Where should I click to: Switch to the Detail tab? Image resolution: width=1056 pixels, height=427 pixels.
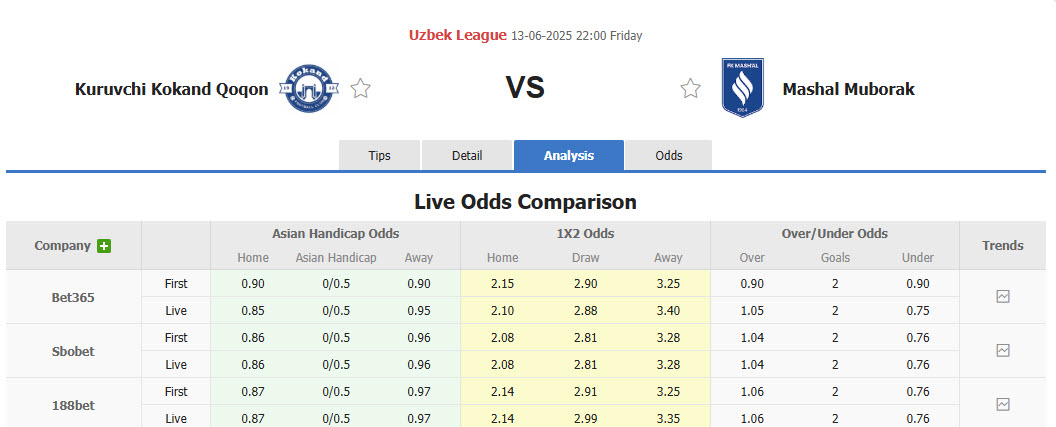click(467, 156)
